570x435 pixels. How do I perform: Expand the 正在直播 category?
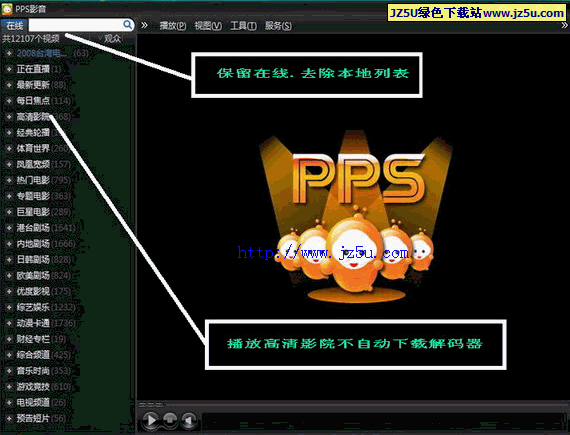(x=9, y=69)
